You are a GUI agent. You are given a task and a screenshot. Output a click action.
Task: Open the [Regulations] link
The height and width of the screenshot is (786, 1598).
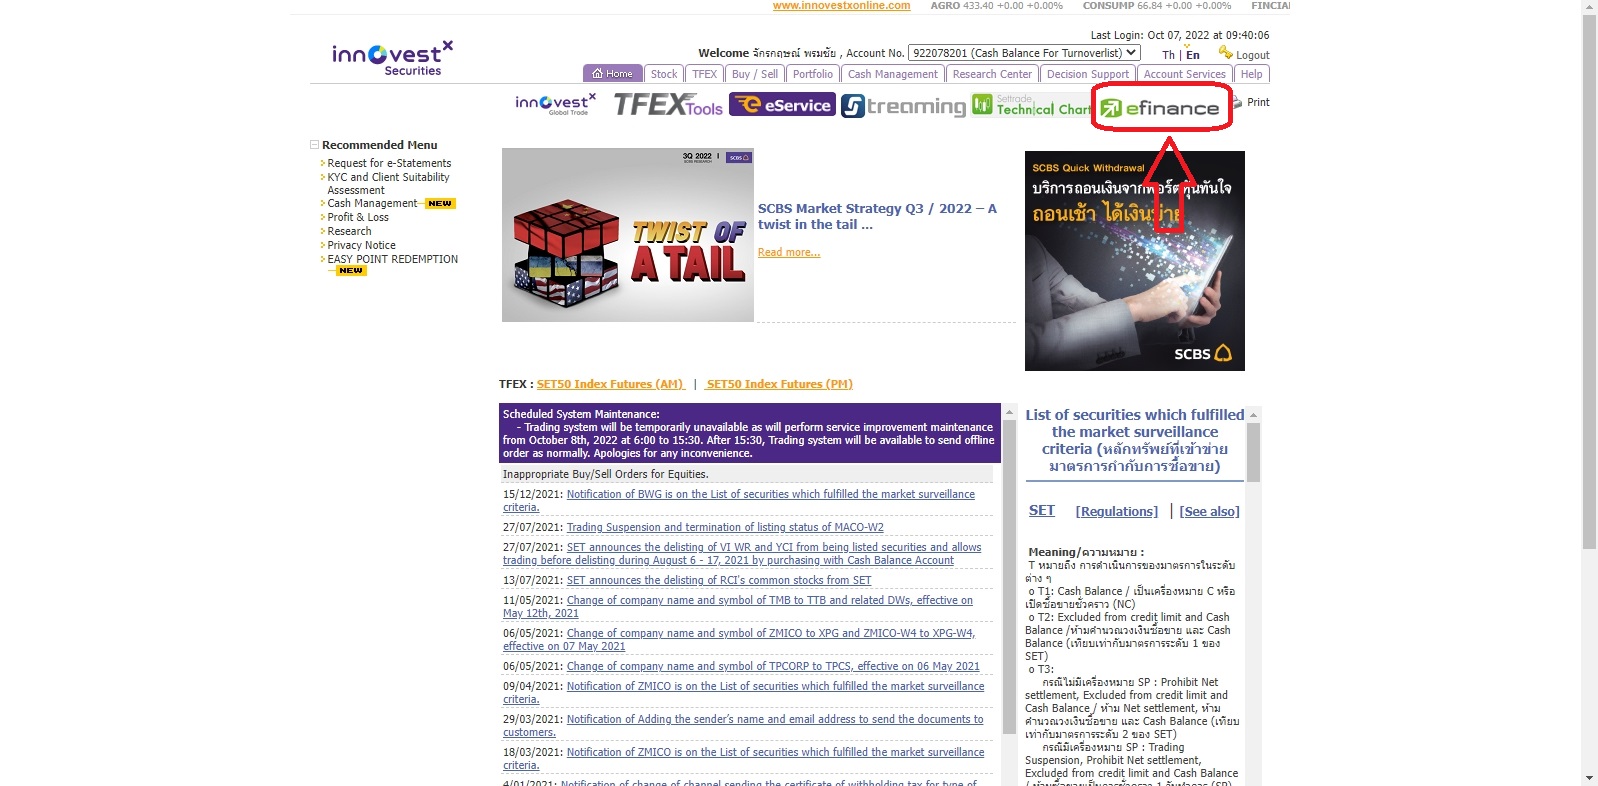pos(1117,511)
